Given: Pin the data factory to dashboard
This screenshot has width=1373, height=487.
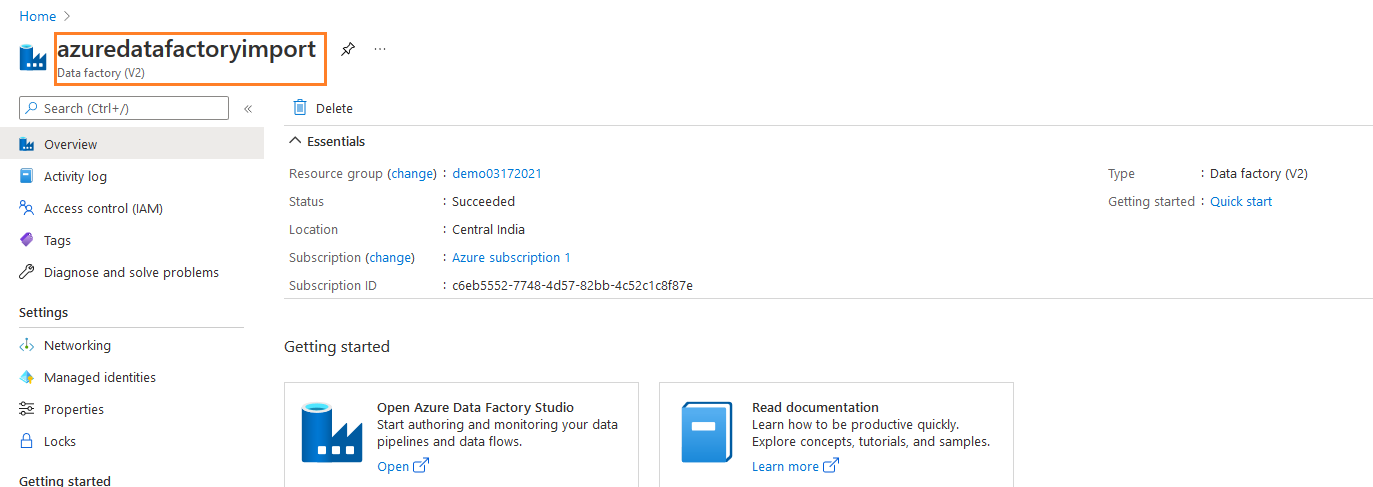Looking at the screenshot, I should pos(348,48).
